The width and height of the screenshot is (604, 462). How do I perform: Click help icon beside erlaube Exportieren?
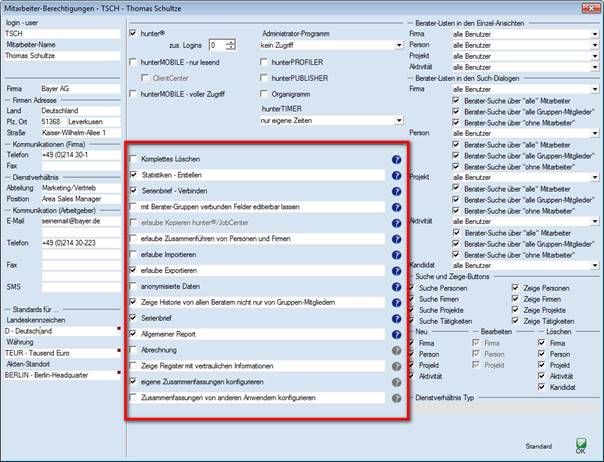point(396,270)
